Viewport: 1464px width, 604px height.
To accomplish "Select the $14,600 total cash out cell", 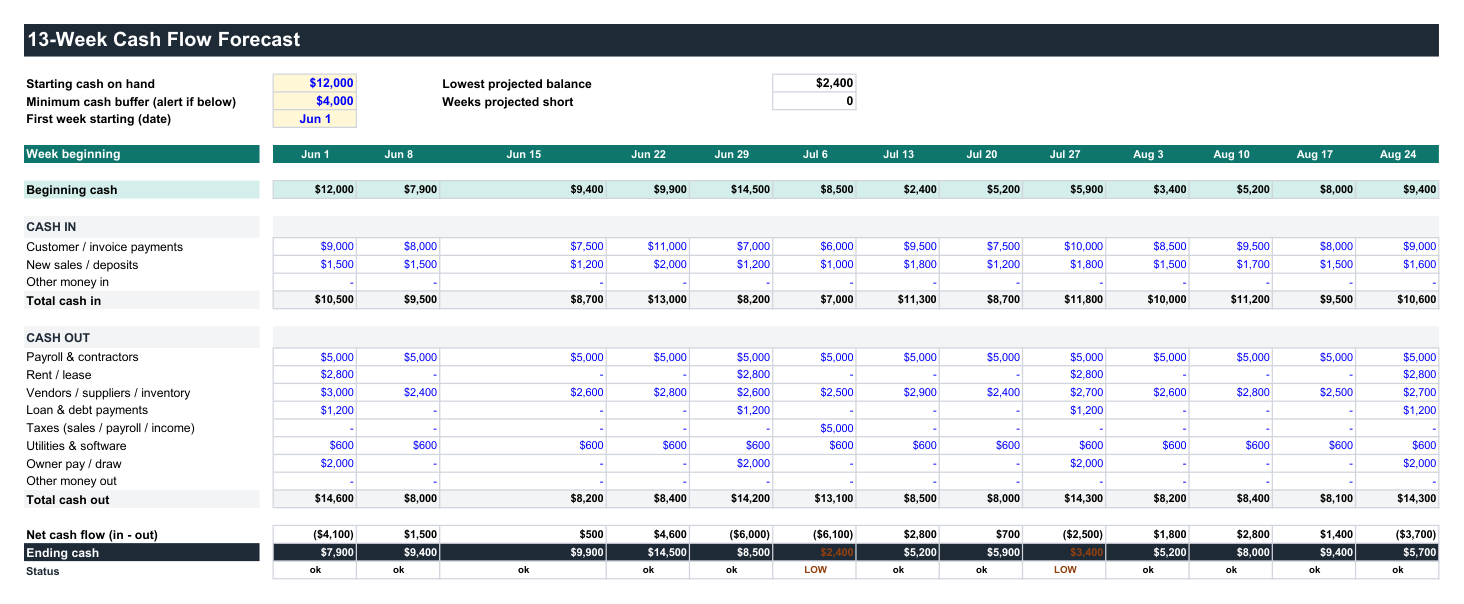I will pos(314,499).
